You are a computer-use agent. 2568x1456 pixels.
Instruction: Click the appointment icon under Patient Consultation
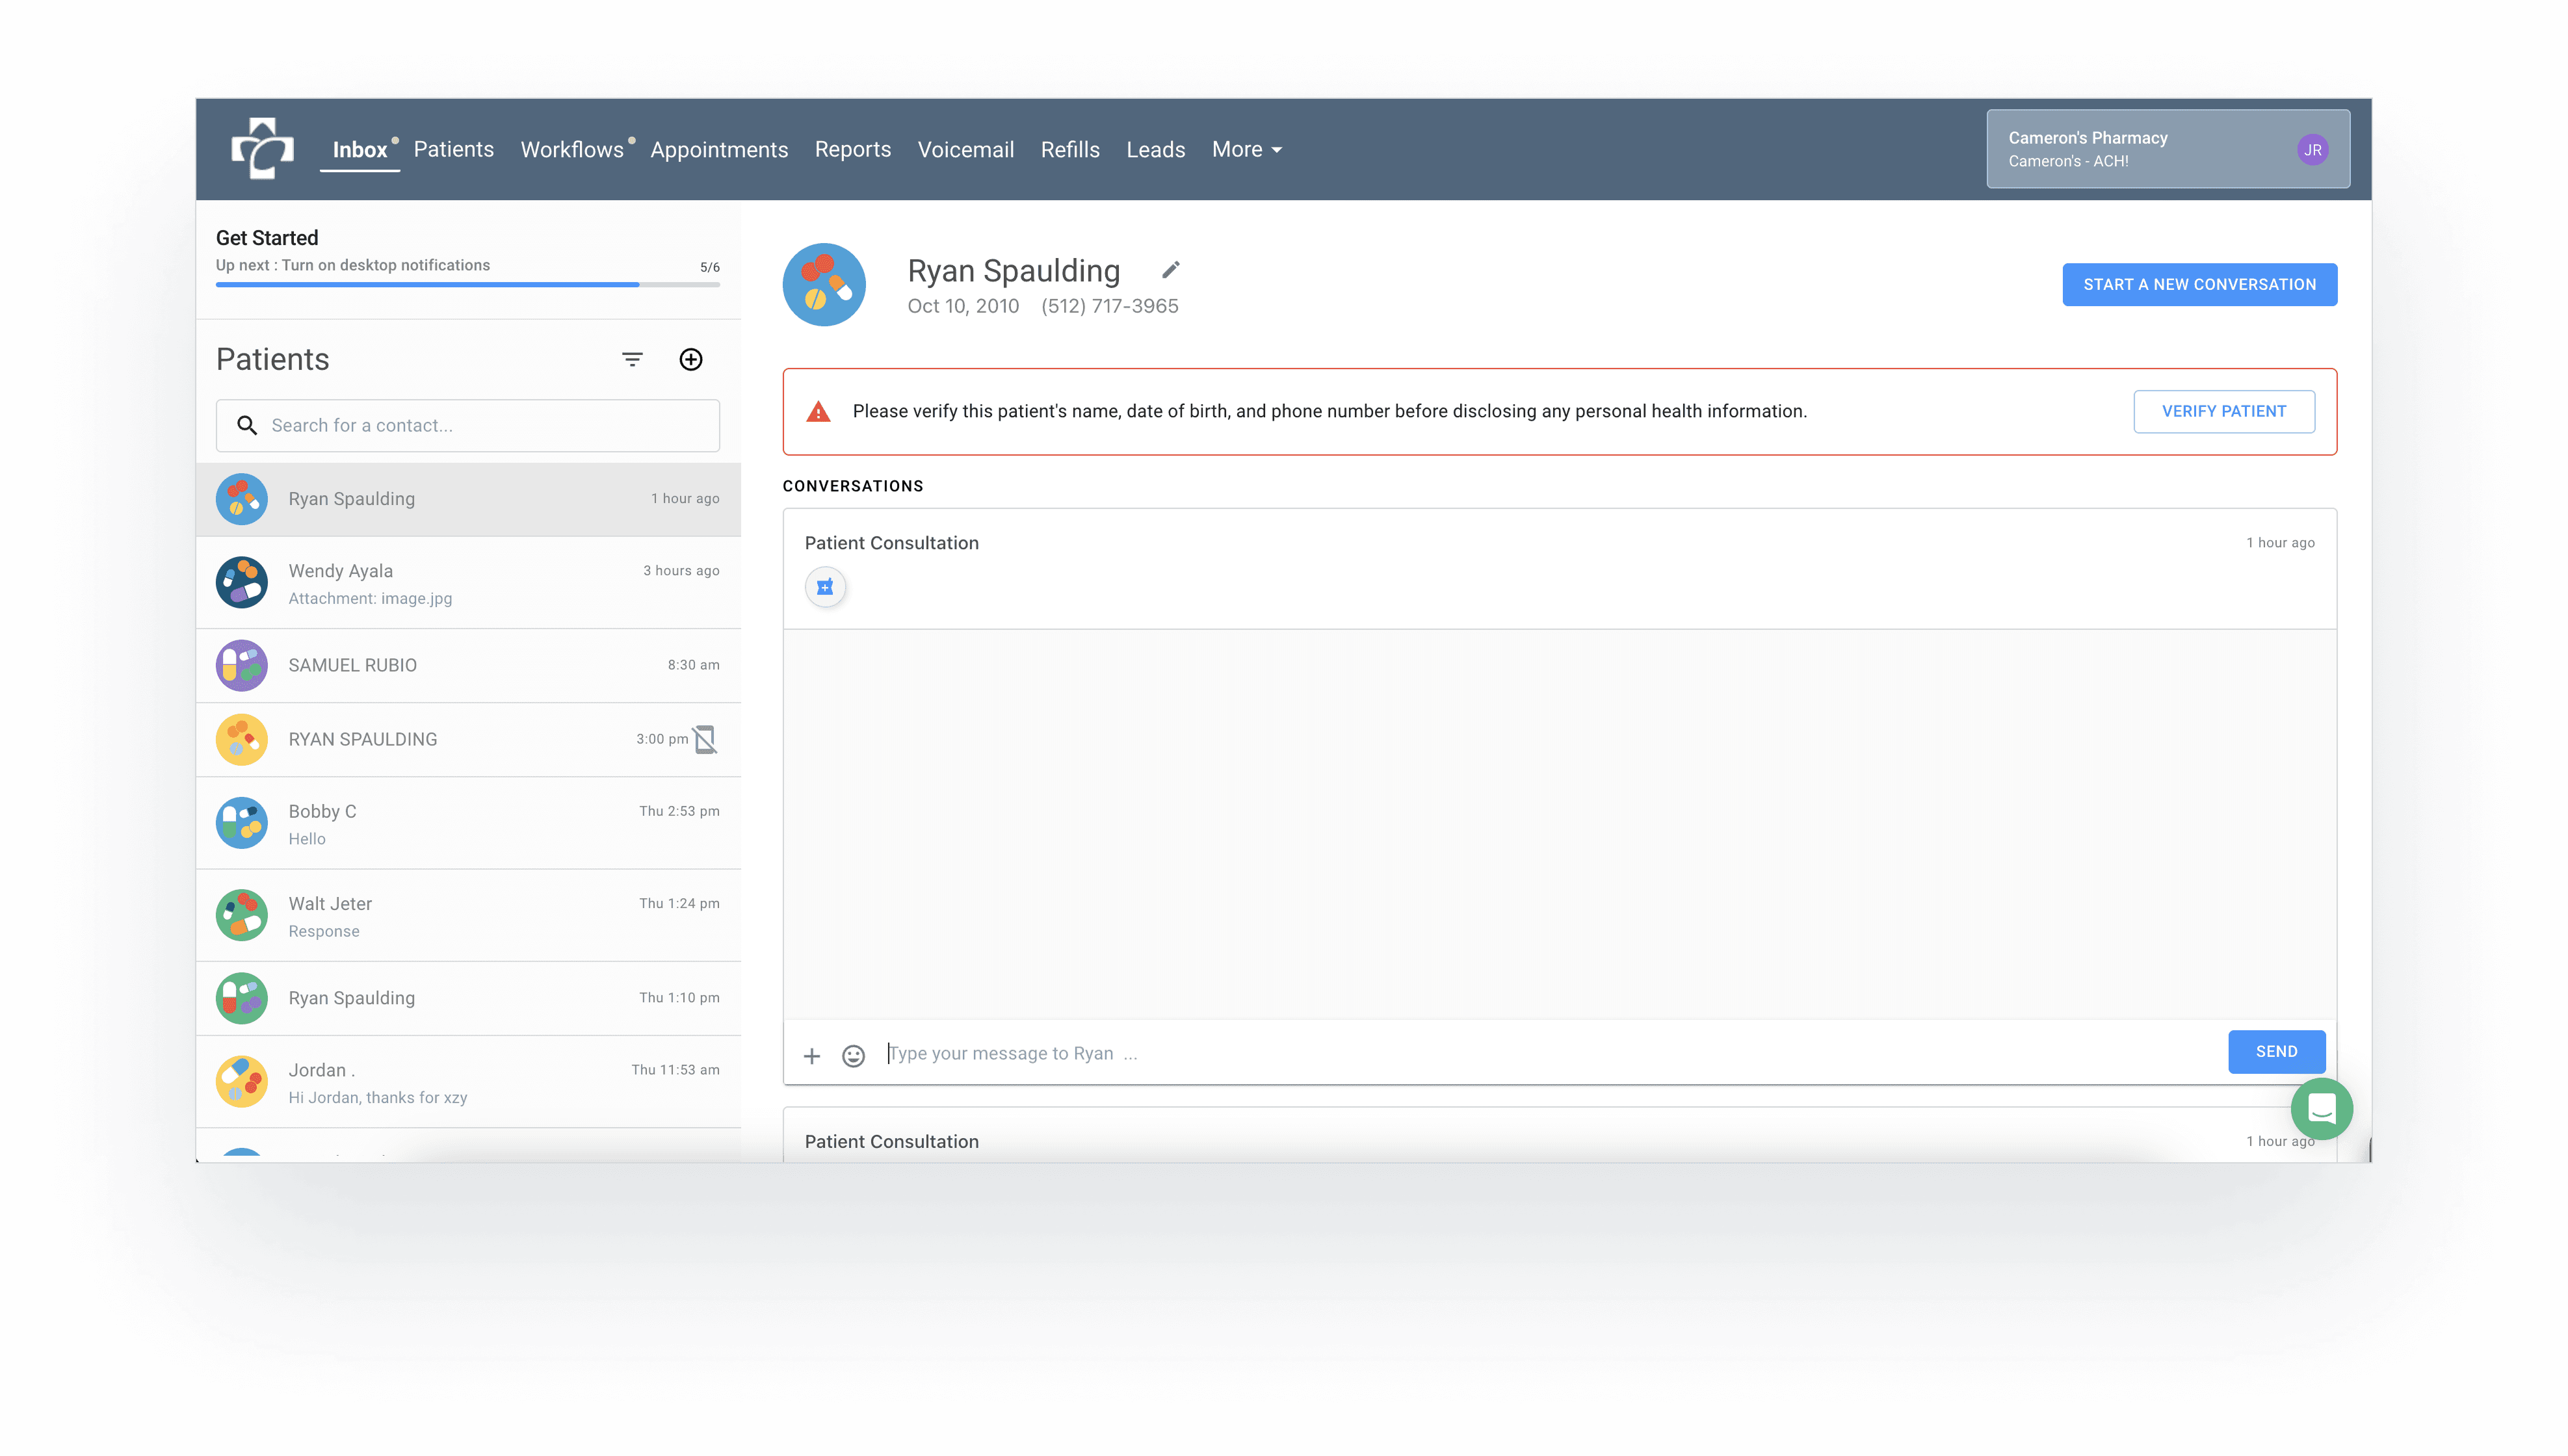pyautogui.click(x=825, y=587)
